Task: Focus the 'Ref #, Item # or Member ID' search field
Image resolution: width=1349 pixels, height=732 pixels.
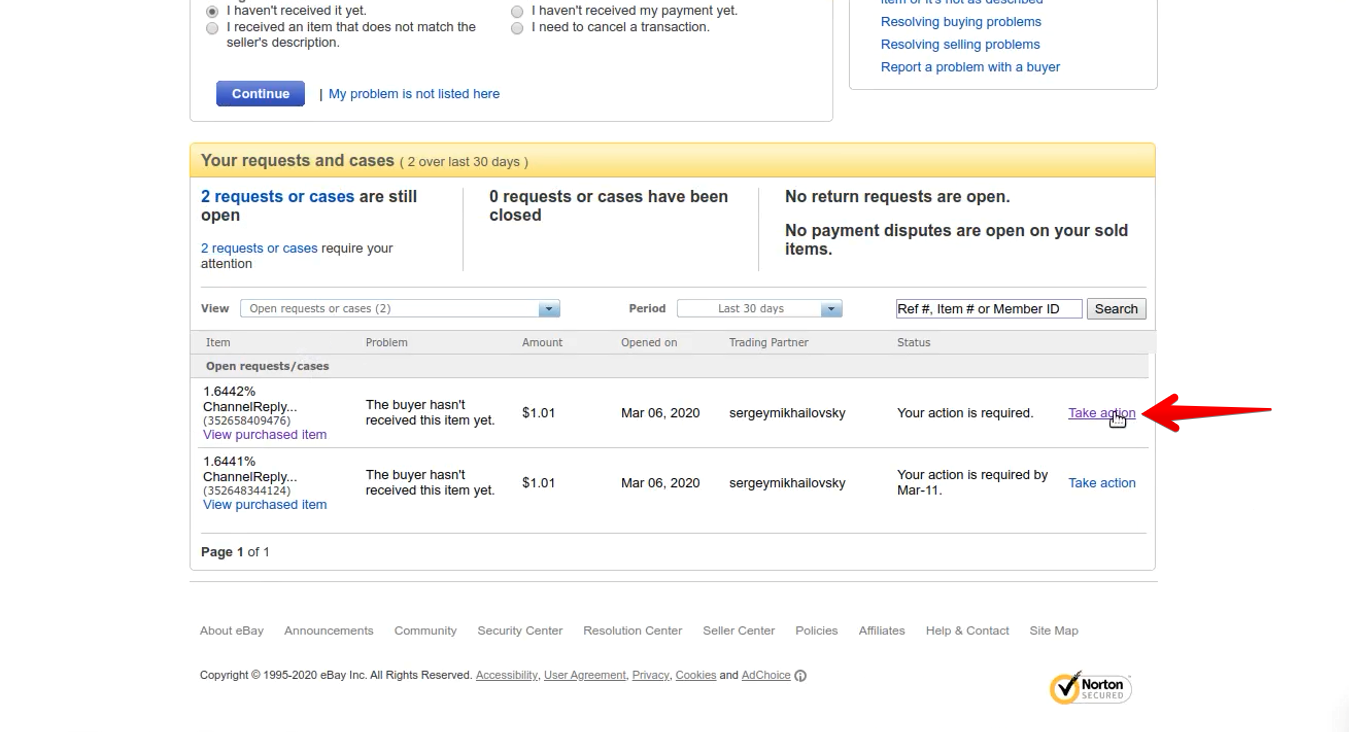Action: click(x=989, y=309)
